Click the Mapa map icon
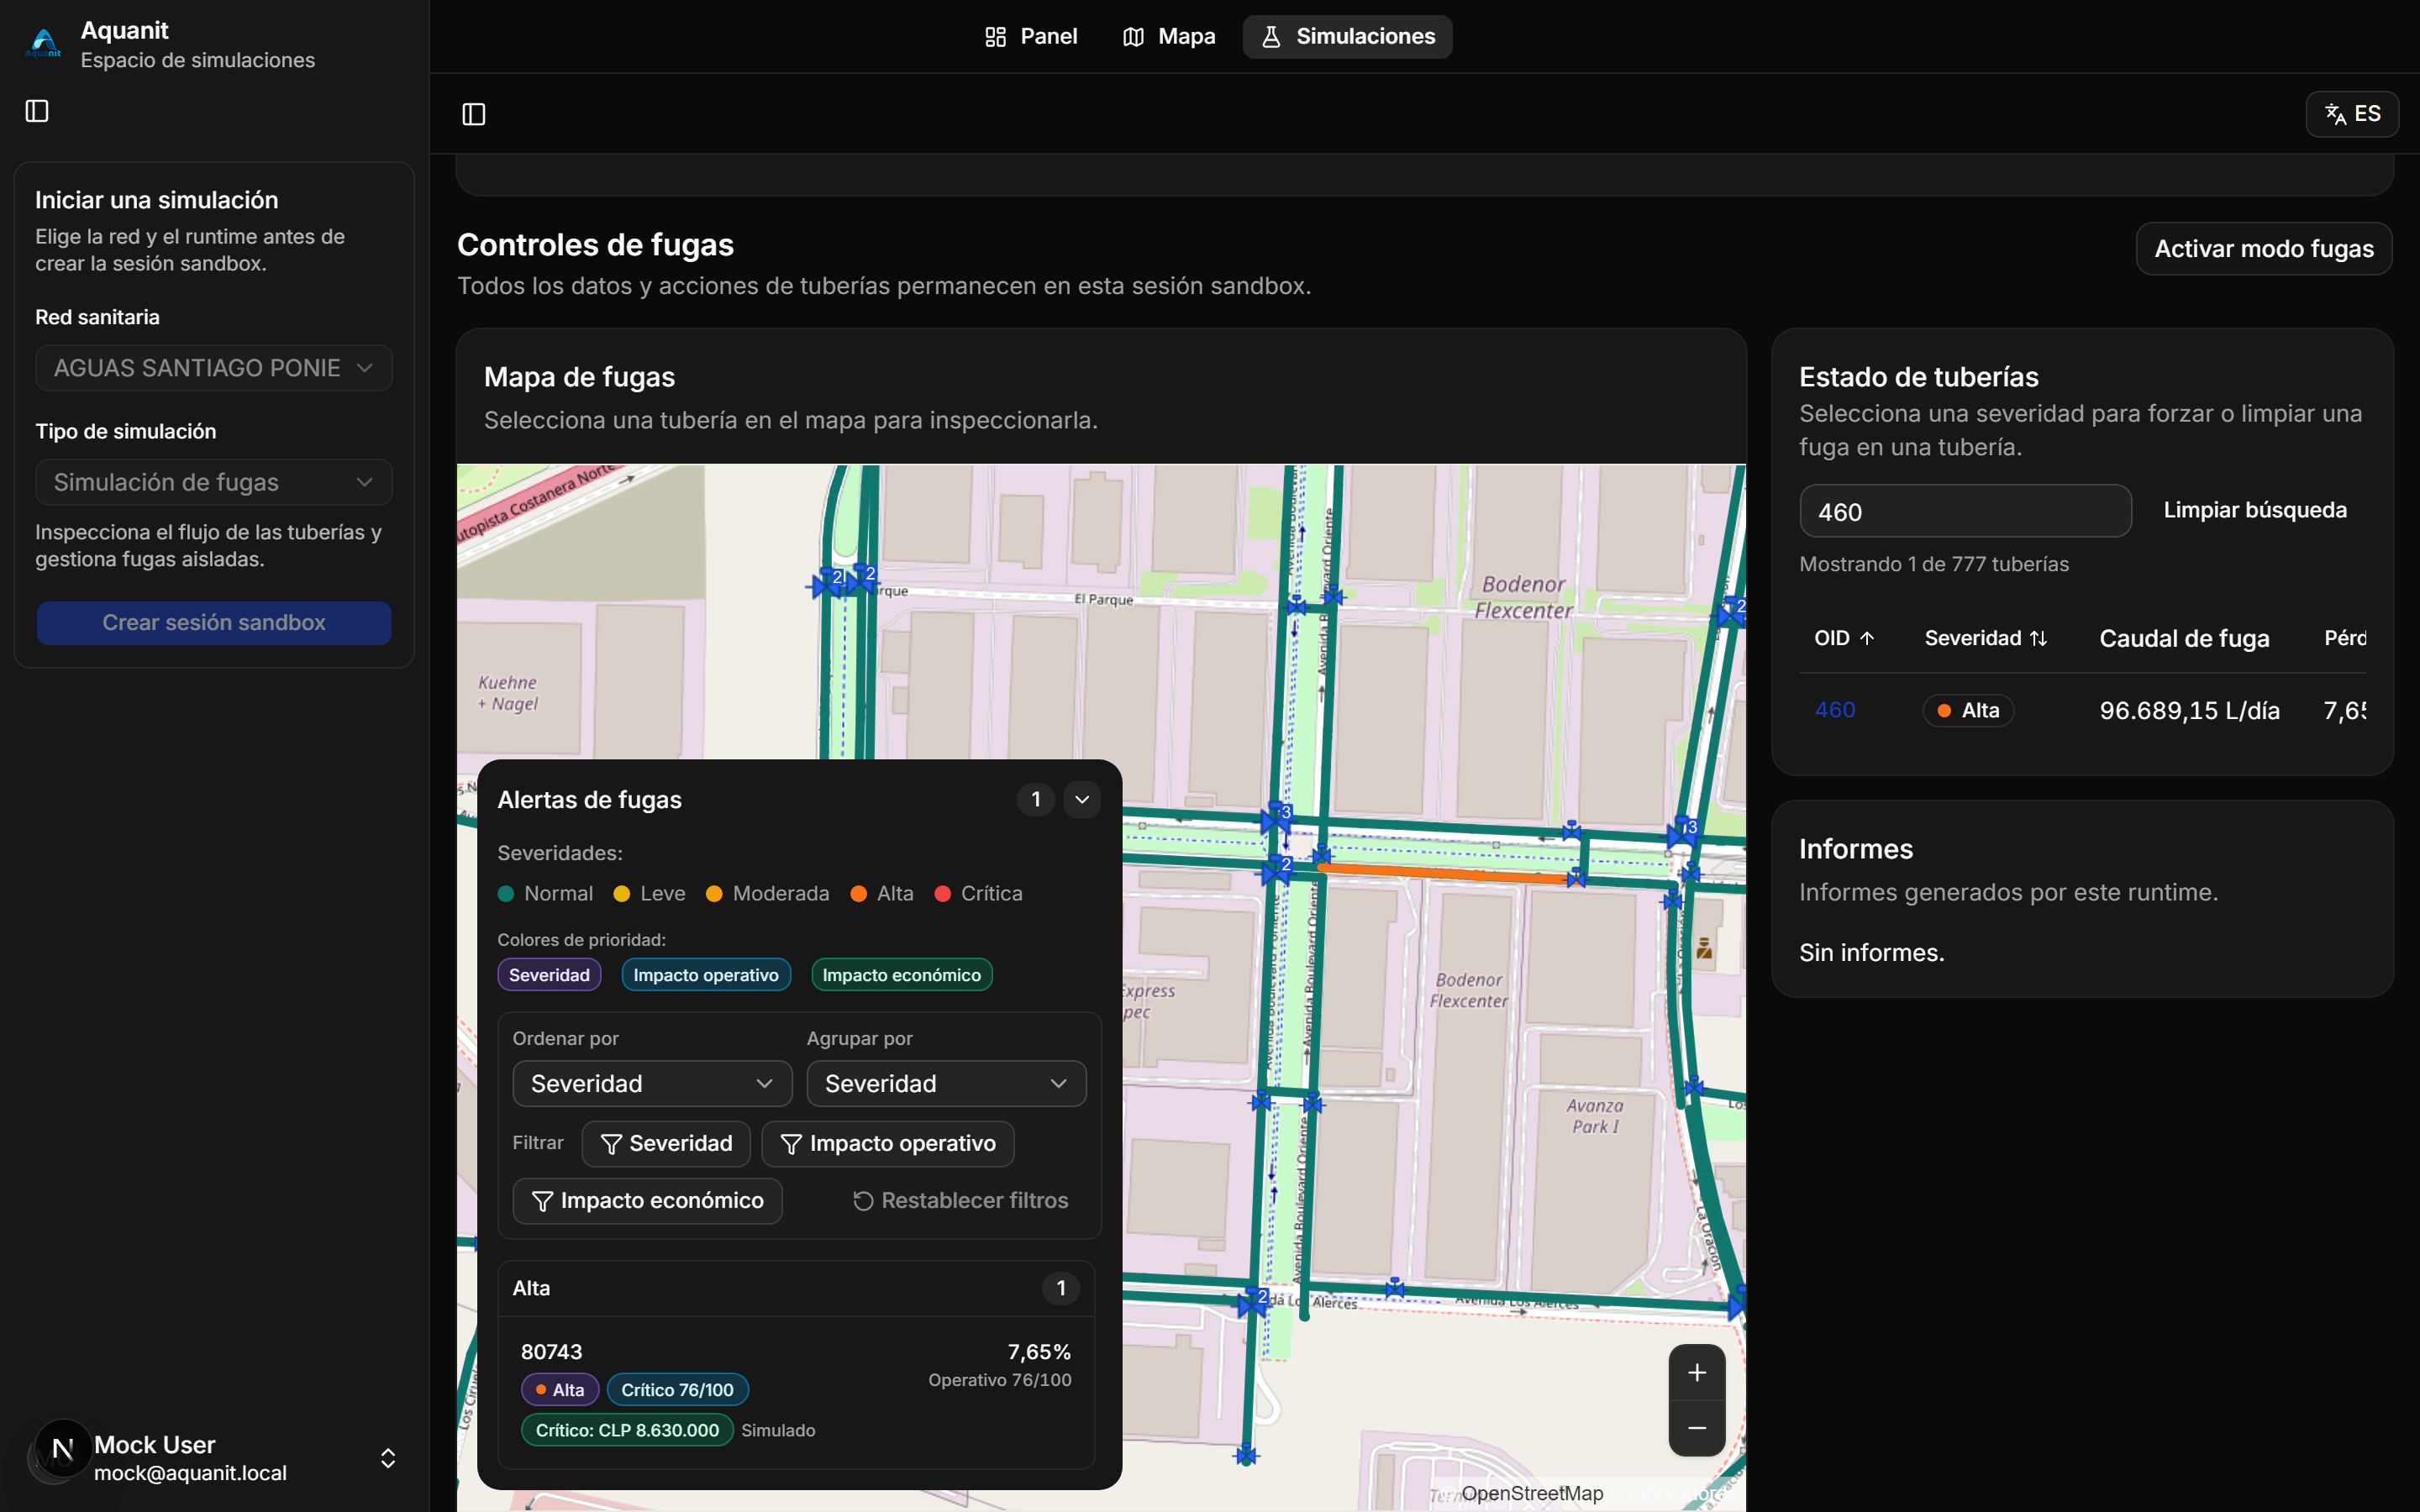 click(1133, 37)
